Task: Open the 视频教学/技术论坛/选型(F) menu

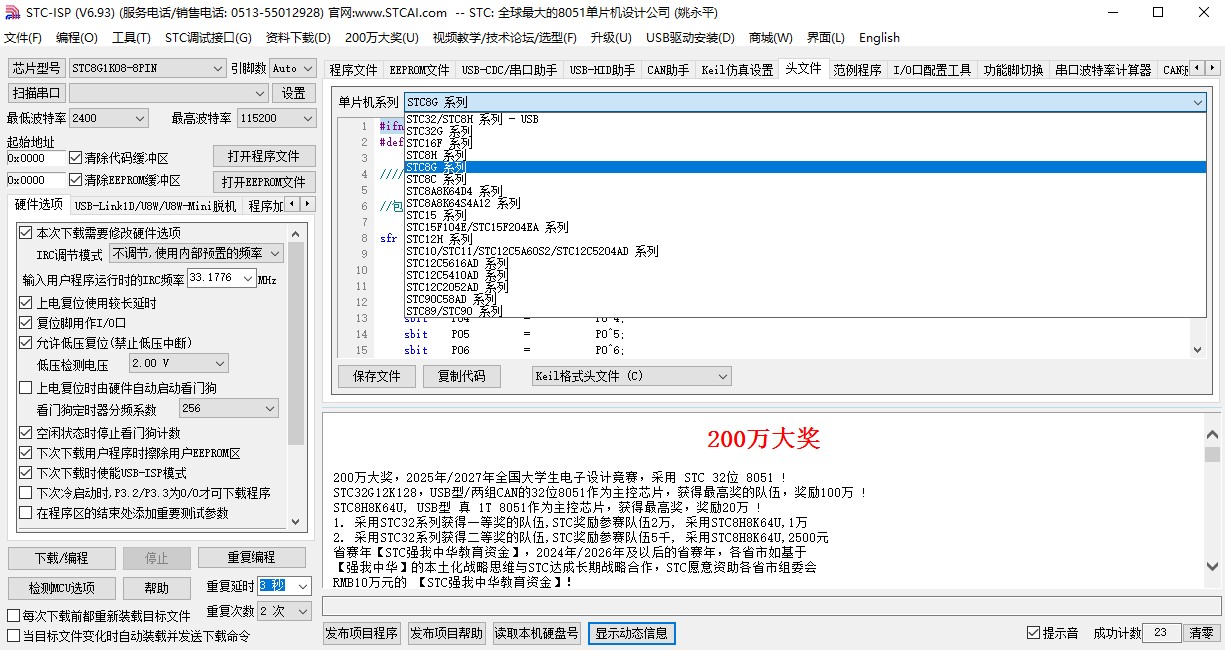Action: pos(505,38)
